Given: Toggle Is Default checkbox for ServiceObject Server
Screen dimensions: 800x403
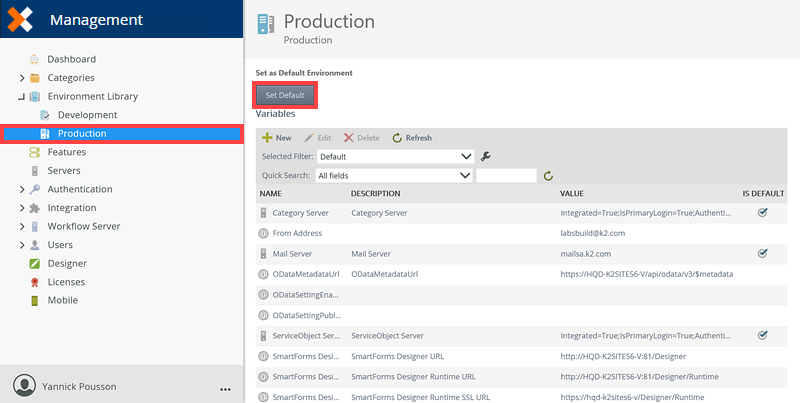Looking at the screenshot, I should 762,335.
